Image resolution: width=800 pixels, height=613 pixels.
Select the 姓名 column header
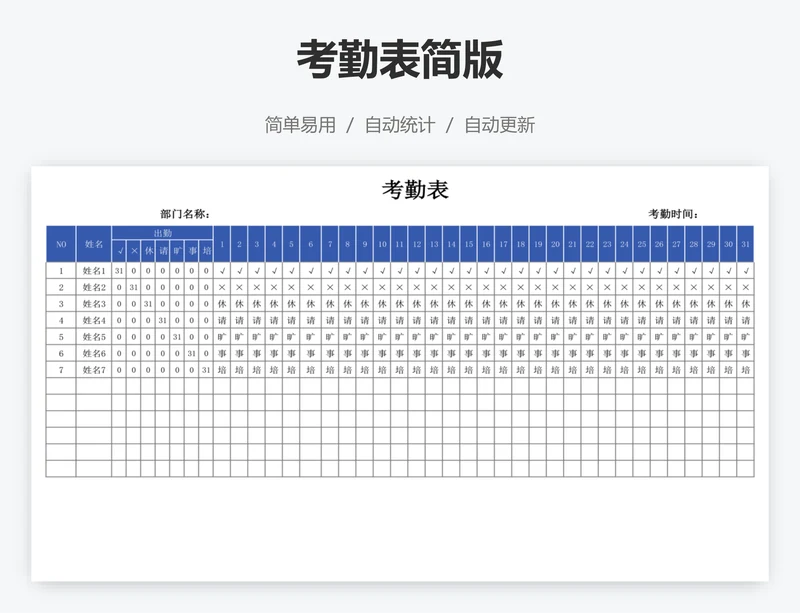coord(94,244)
